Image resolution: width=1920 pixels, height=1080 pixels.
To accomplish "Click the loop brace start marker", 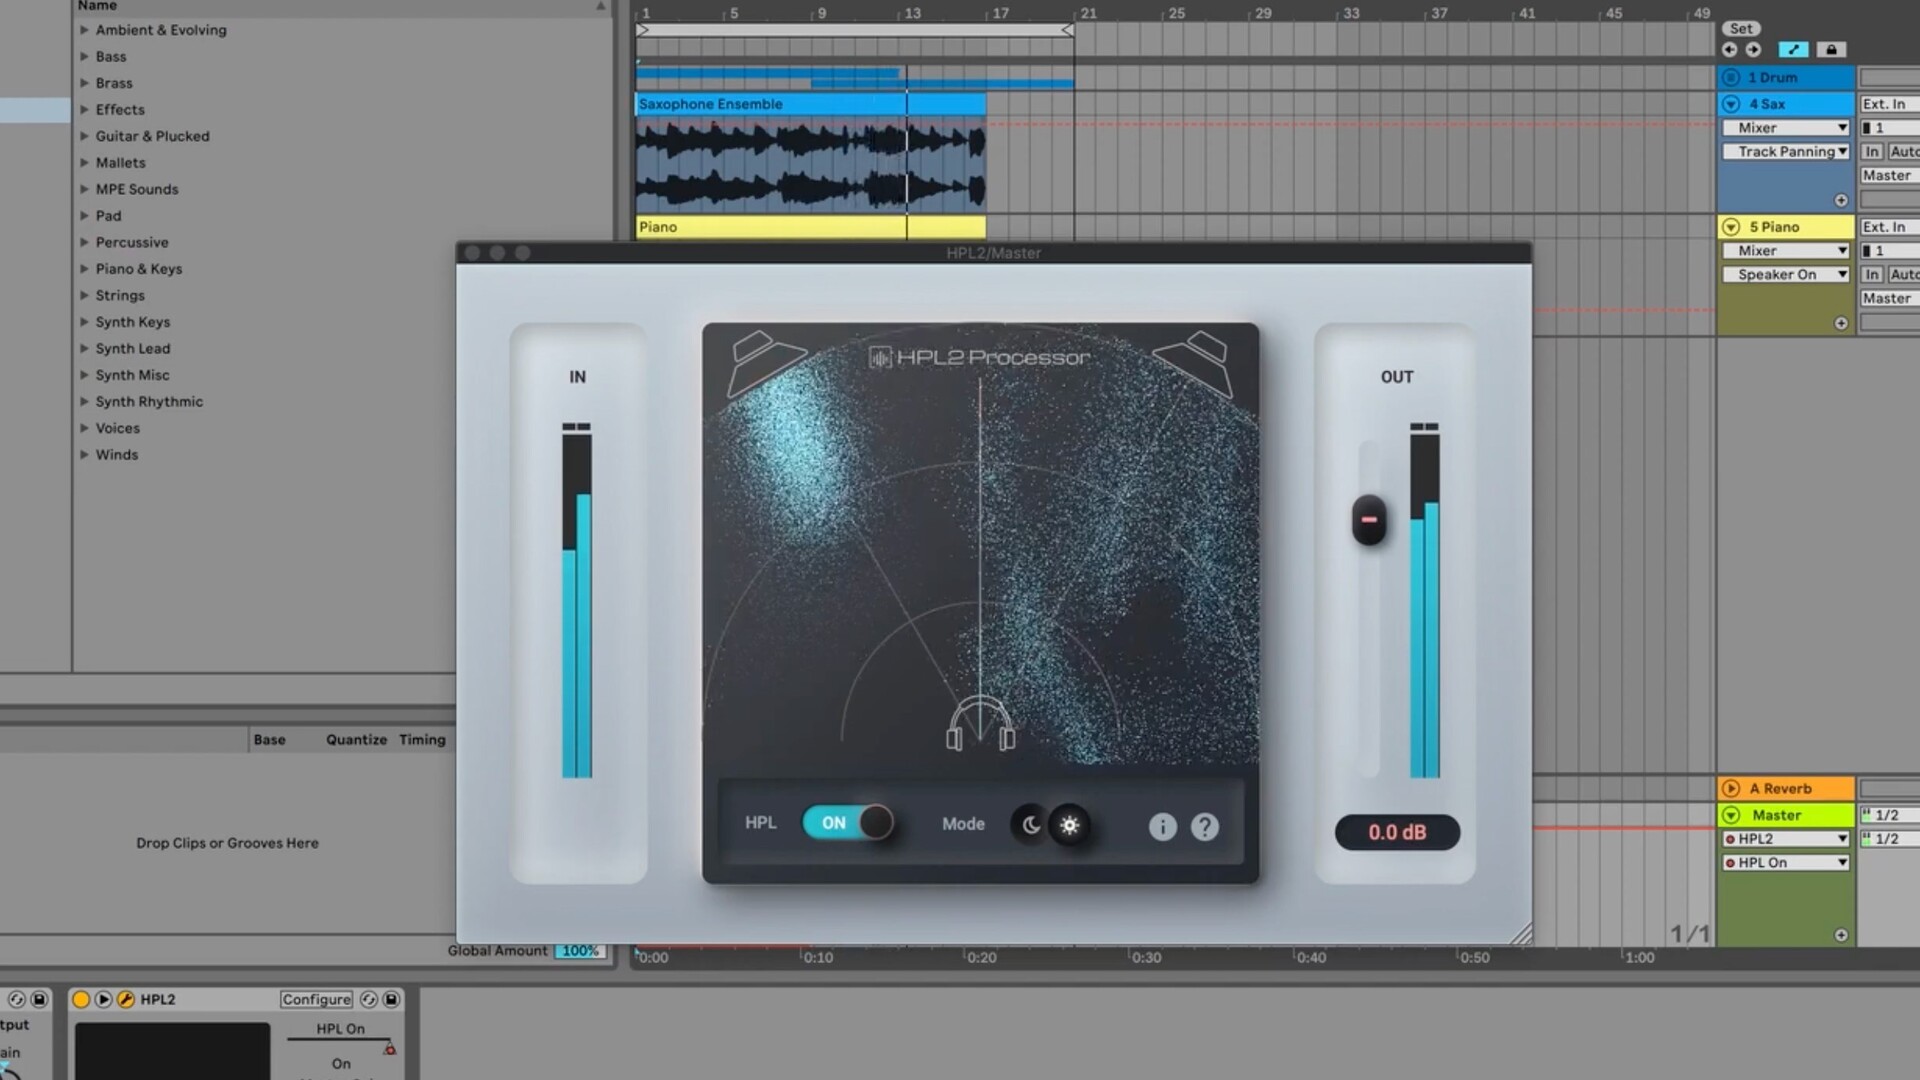I will (x=642, y=30).
